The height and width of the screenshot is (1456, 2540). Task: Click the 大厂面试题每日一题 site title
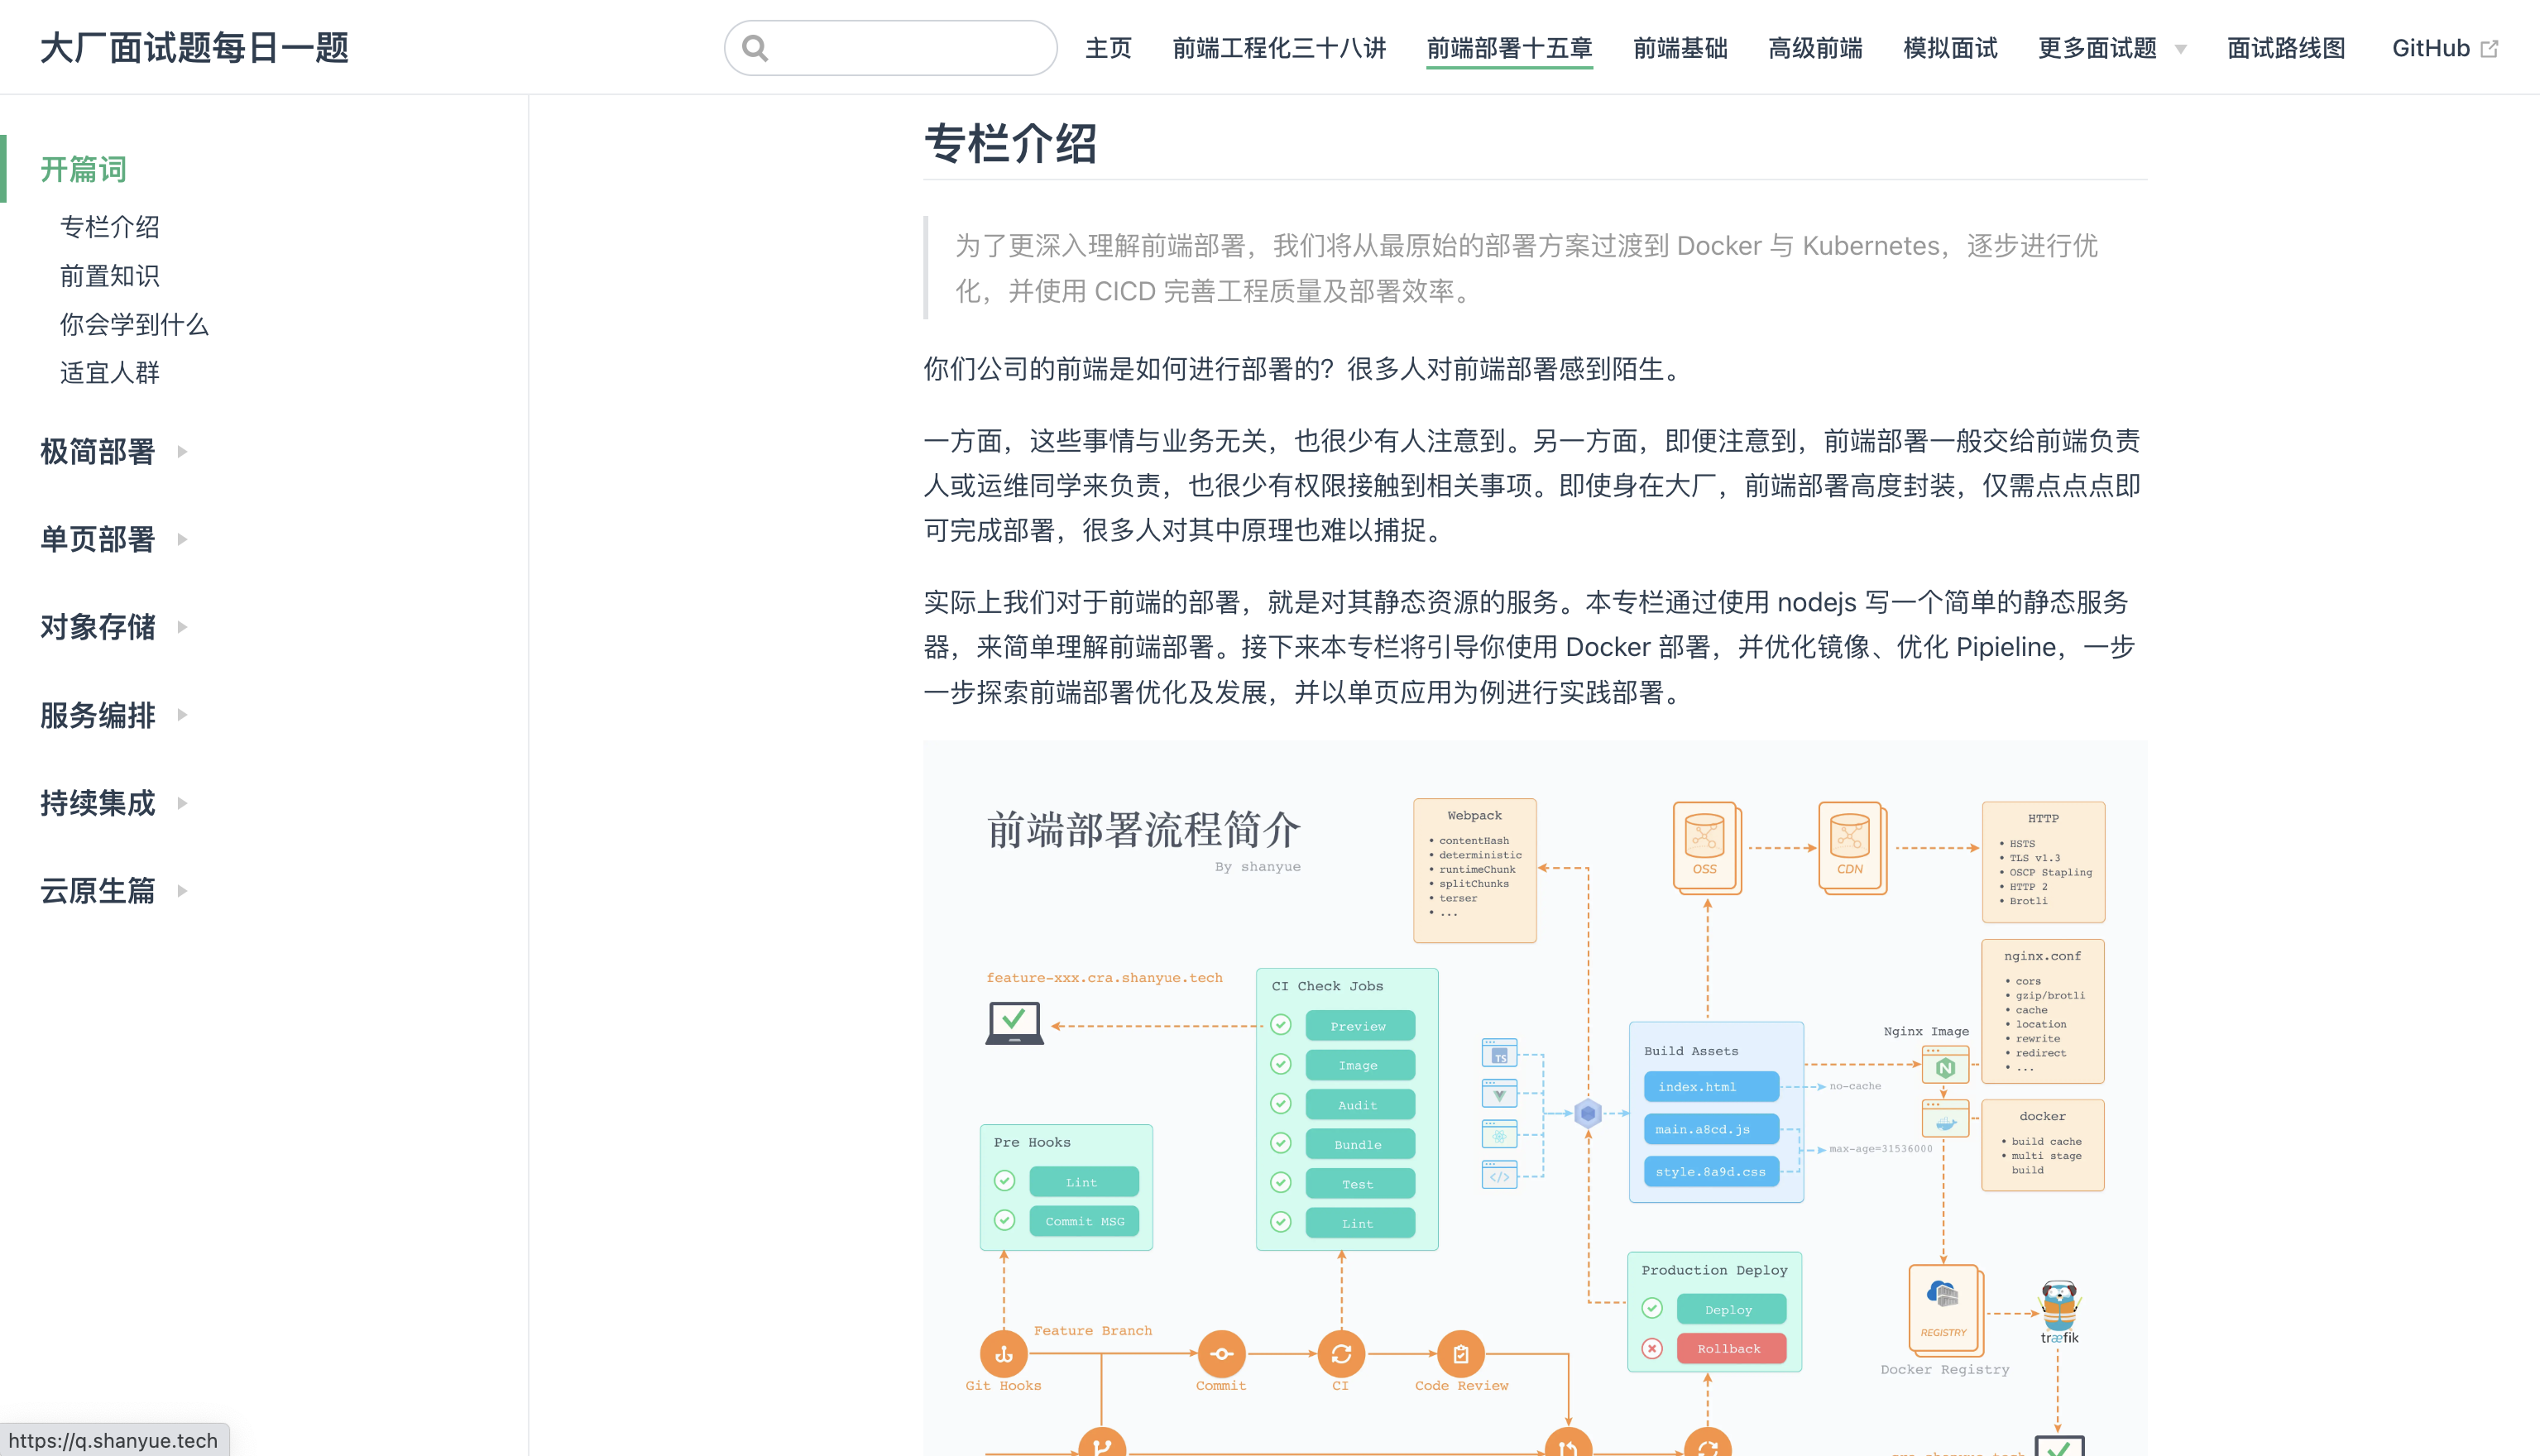pos(194,48)
